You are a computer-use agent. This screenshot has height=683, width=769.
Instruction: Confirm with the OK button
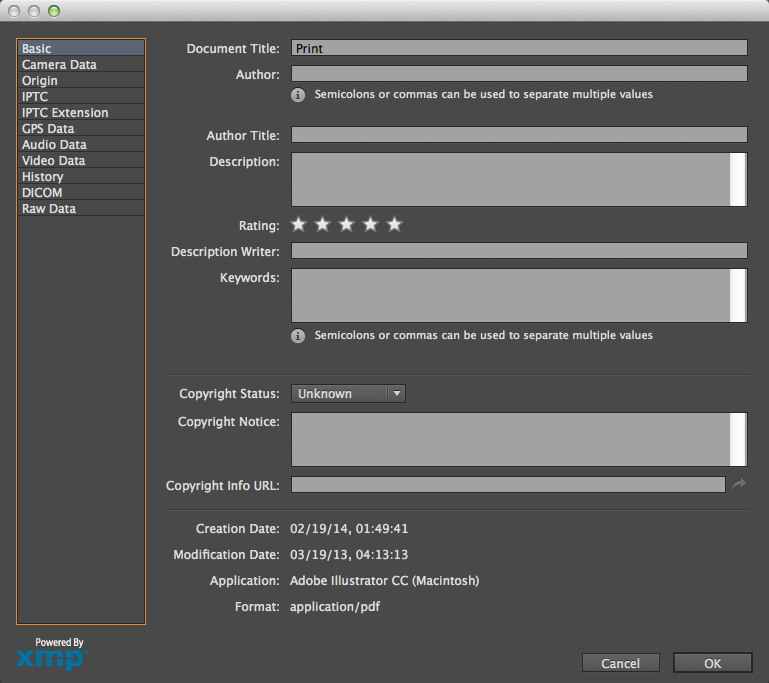(713, 663)
